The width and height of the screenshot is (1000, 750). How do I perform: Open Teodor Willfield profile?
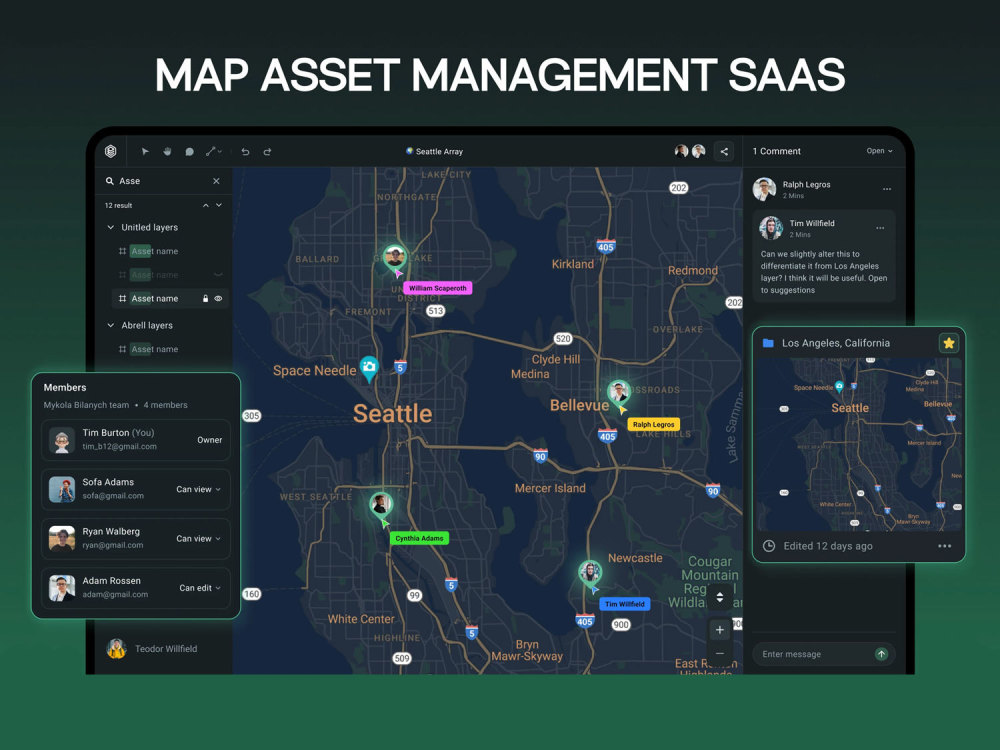[x=152, y=649]
